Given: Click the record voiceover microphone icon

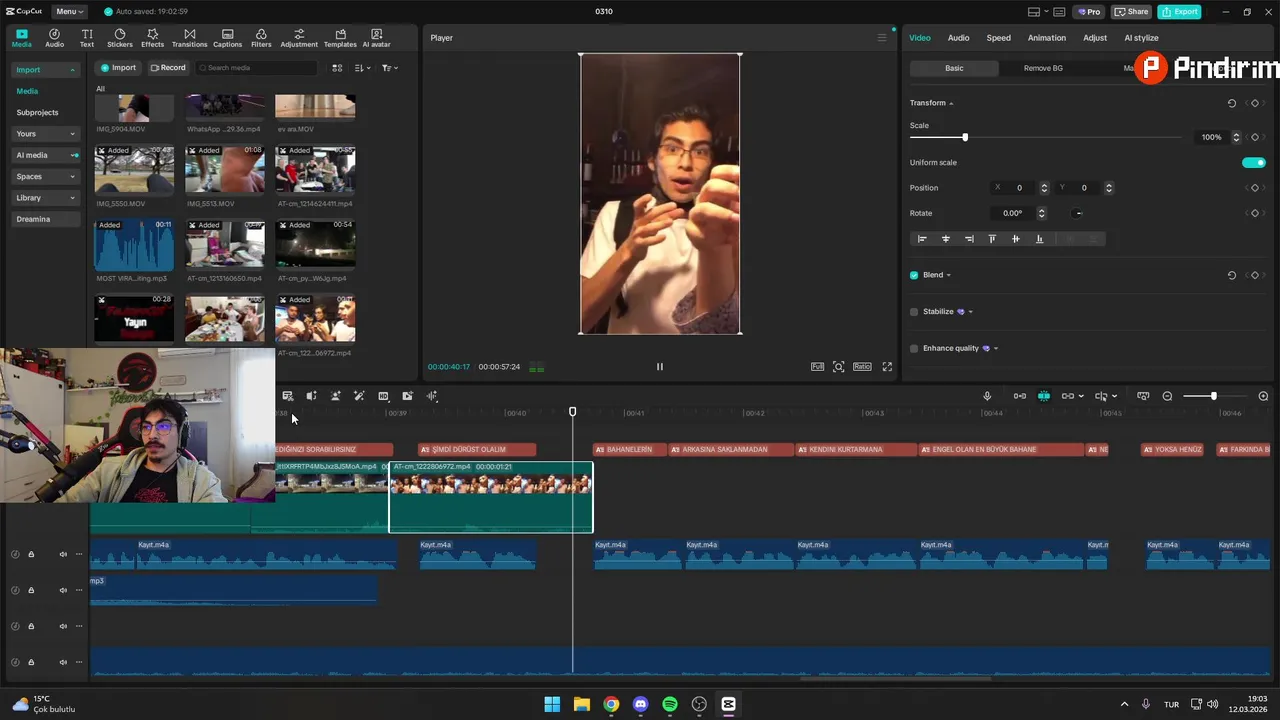Looking at the screenshot, I should pos(987,396).
